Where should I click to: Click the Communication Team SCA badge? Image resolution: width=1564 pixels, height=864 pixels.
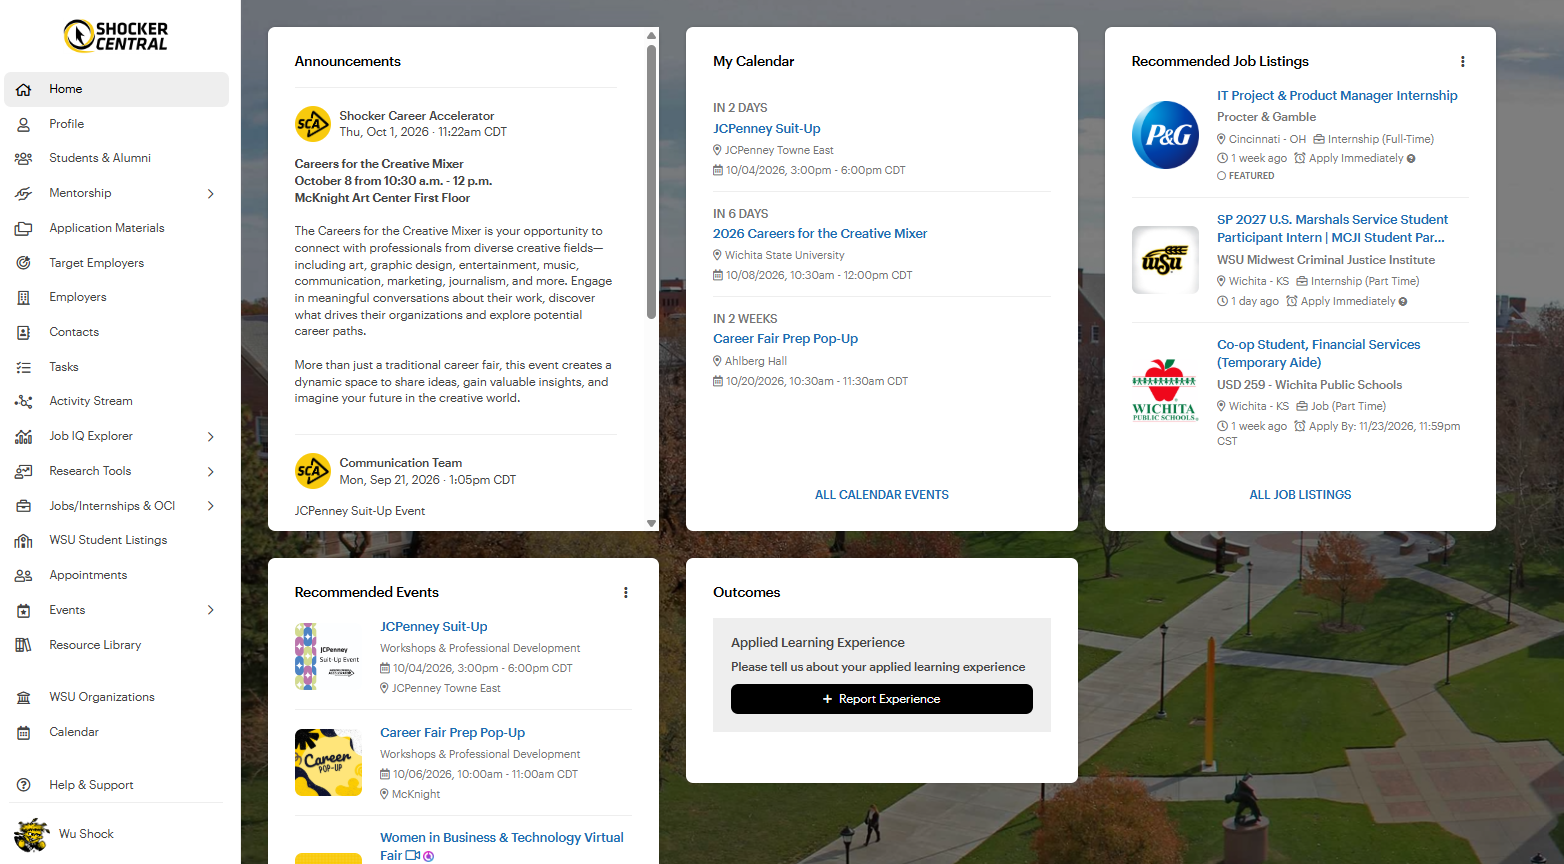click(313, 471)
